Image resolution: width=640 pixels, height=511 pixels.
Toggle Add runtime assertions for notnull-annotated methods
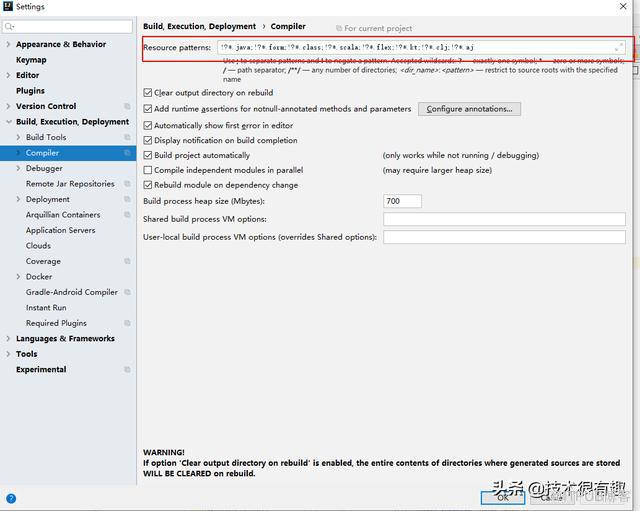click(x=148, y=109)
